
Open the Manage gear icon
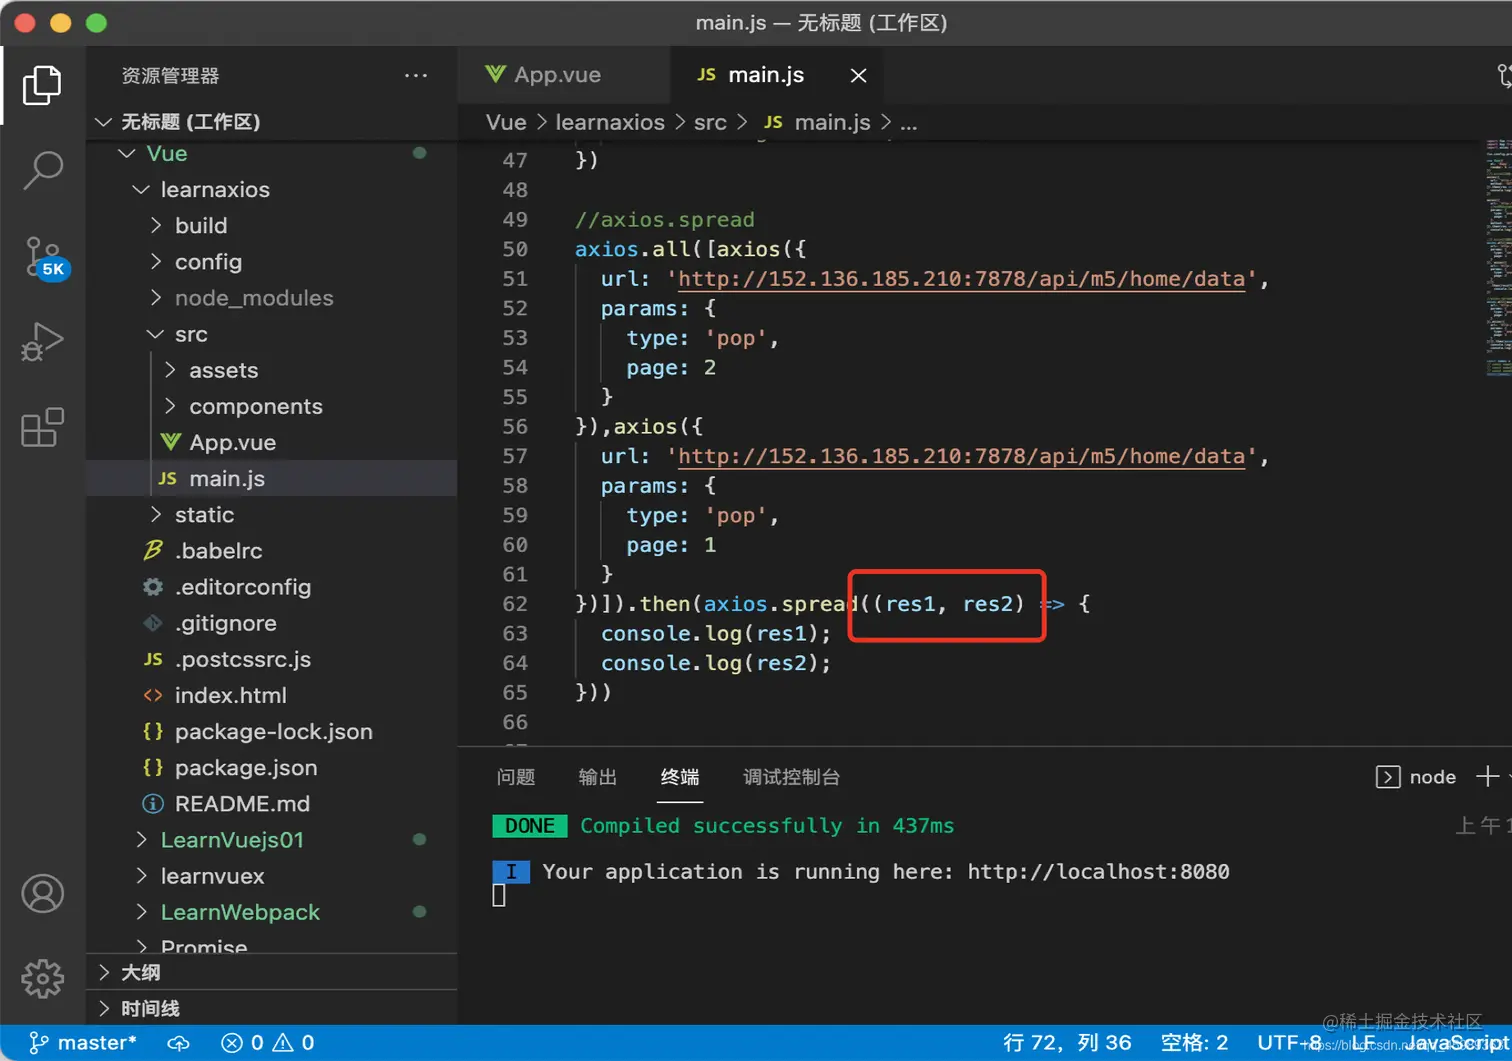coord(42,978)
